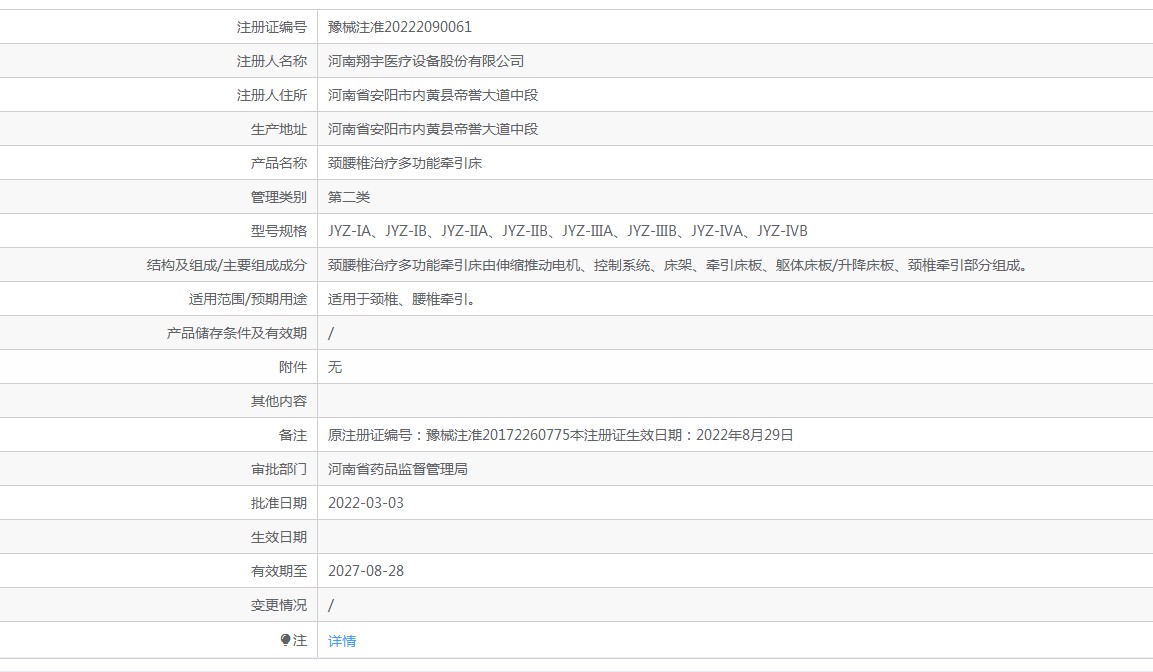
Task: Click the 变更情况 label
Action: [279, 605]
